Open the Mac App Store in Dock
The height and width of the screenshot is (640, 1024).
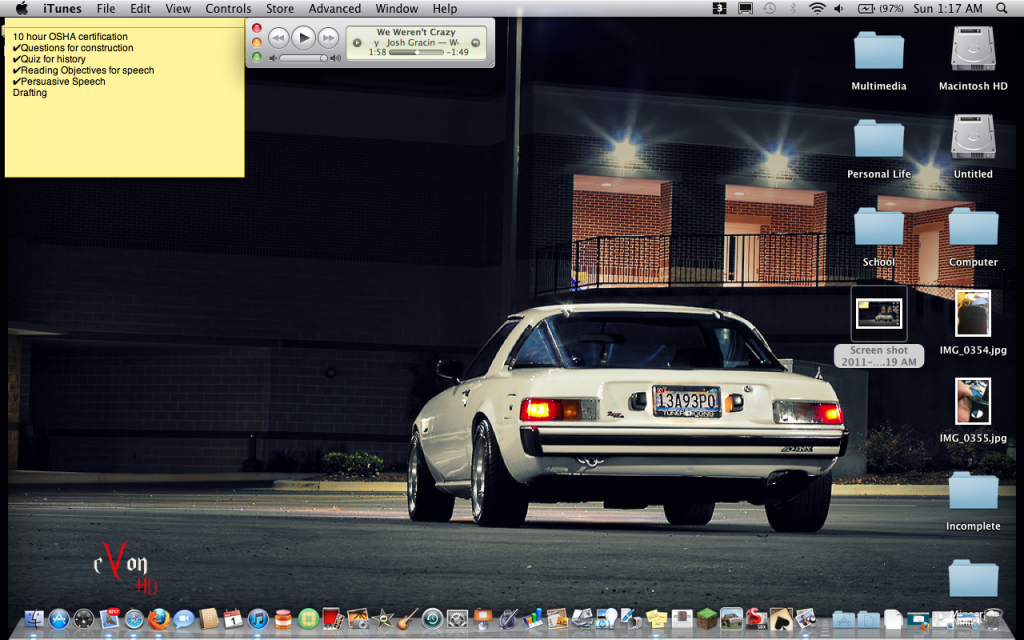(x=59, y=619)
